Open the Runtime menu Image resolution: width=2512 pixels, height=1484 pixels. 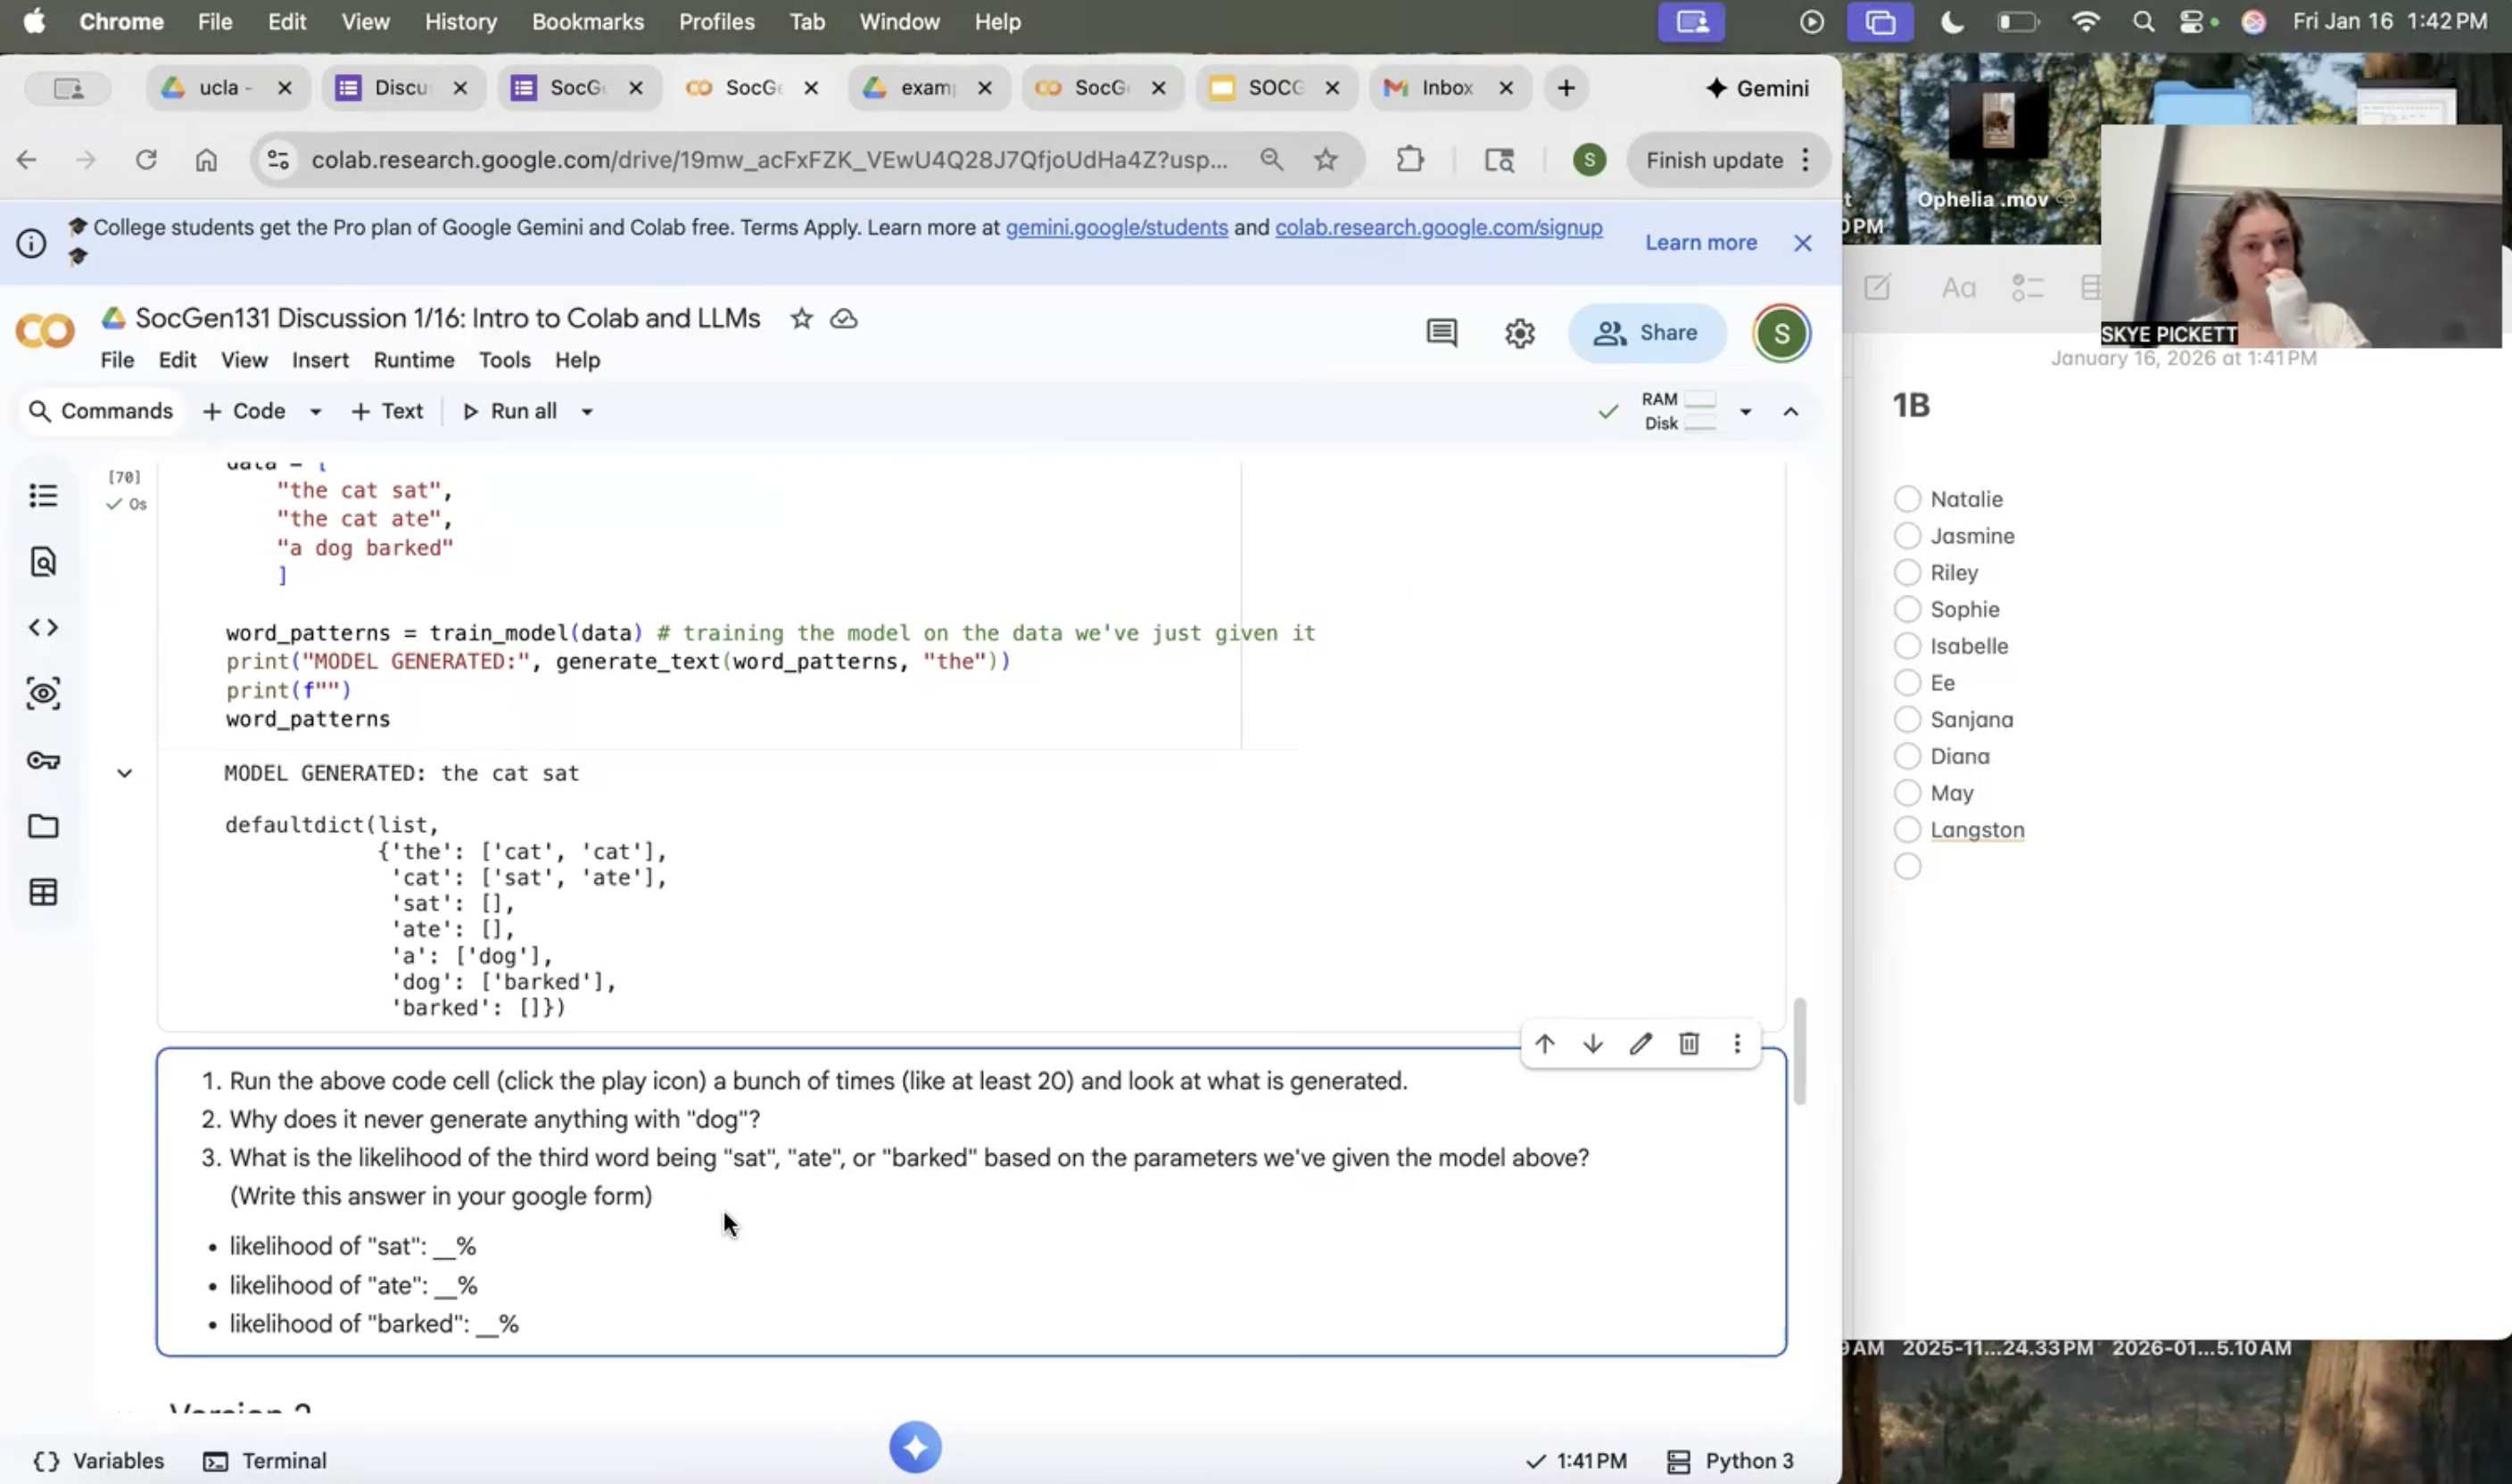[x=413, y=360]
